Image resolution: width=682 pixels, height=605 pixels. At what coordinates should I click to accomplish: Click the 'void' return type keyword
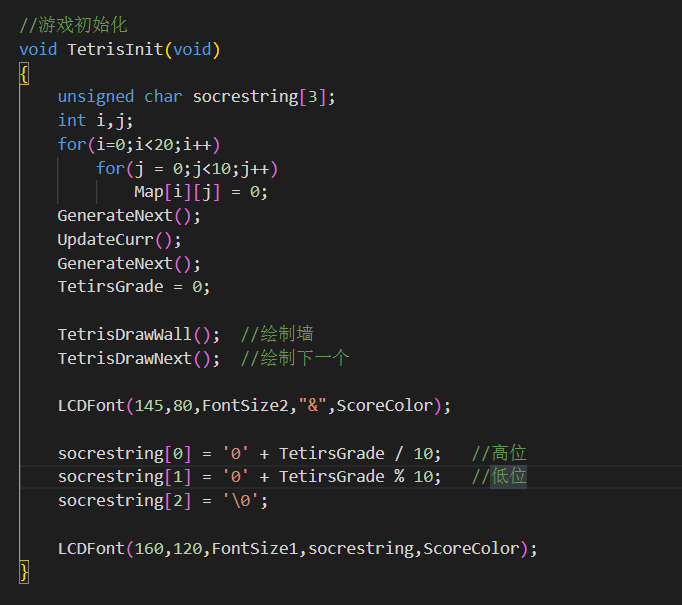point(38,49)
